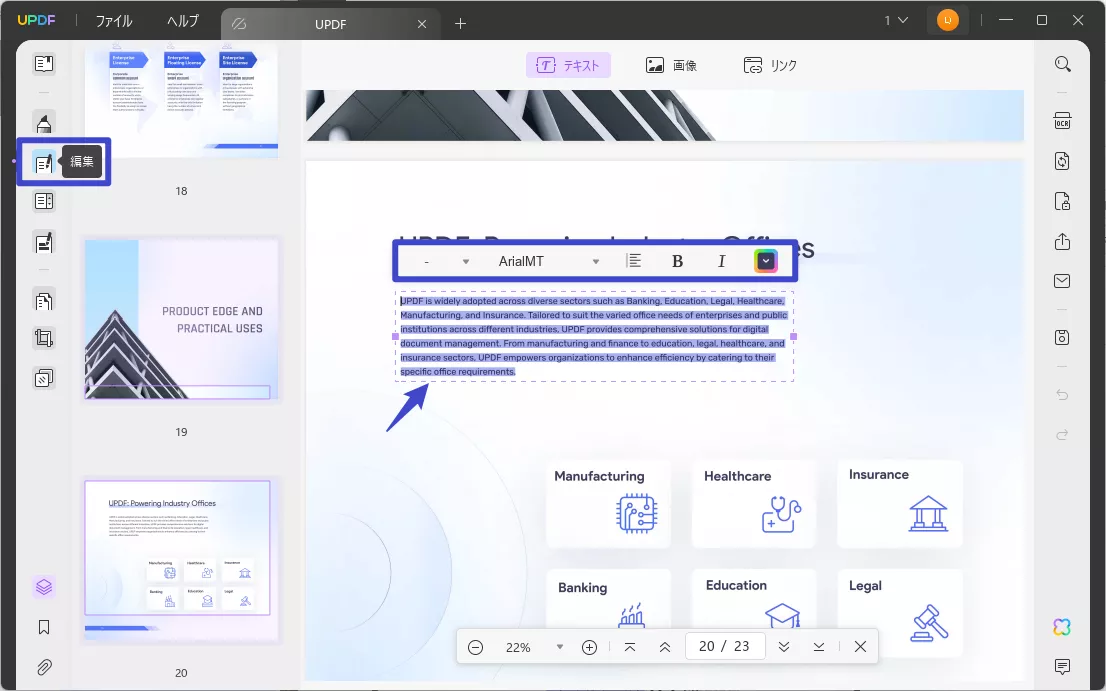
Task: Go to the next page
Action: (784, 647)
